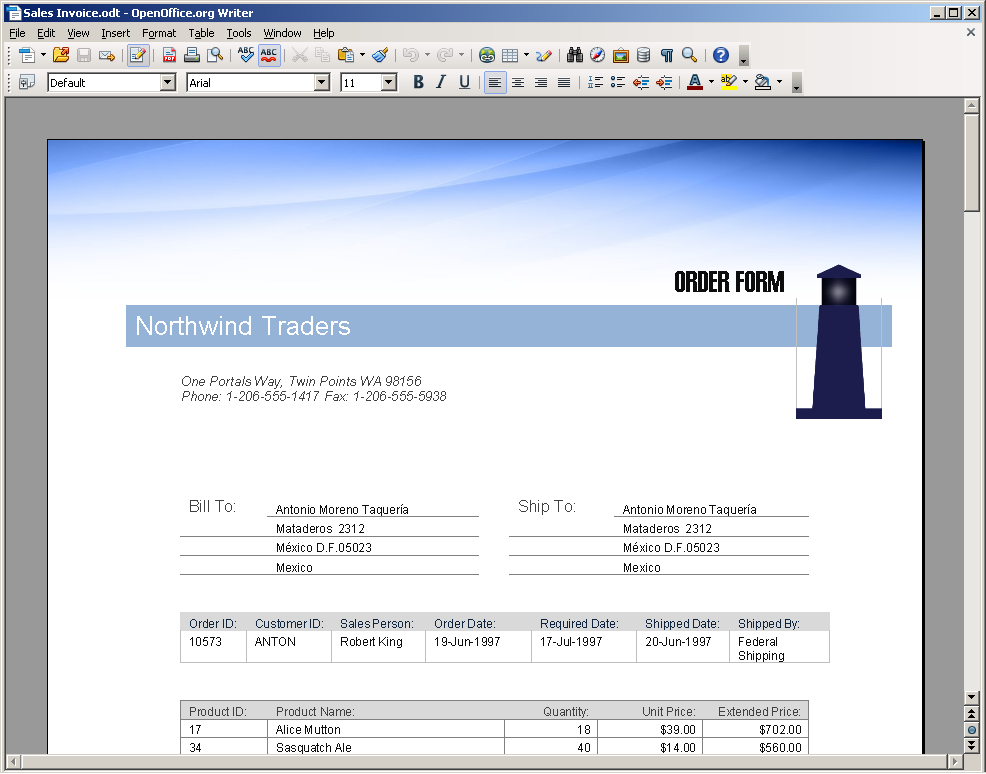Image resolution: width=986 pixels, height=774 pixels.
Task: Open the font size dropdown list
Action: click(389, 83)
